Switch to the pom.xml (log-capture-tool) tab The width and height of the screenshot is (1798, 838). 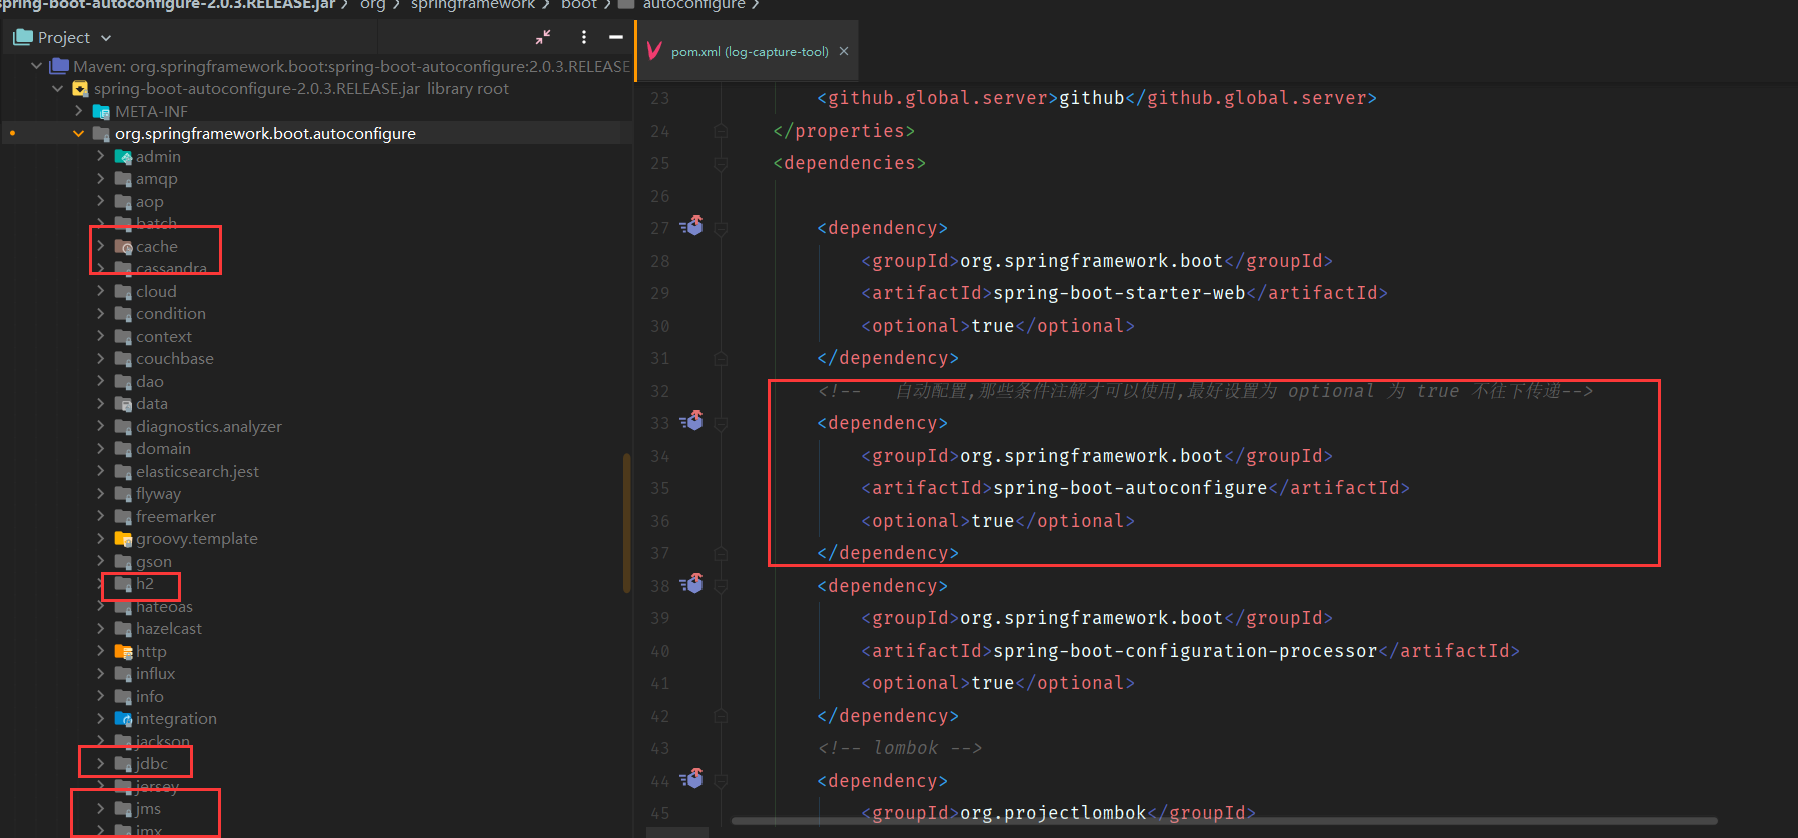tap(749, 52)
